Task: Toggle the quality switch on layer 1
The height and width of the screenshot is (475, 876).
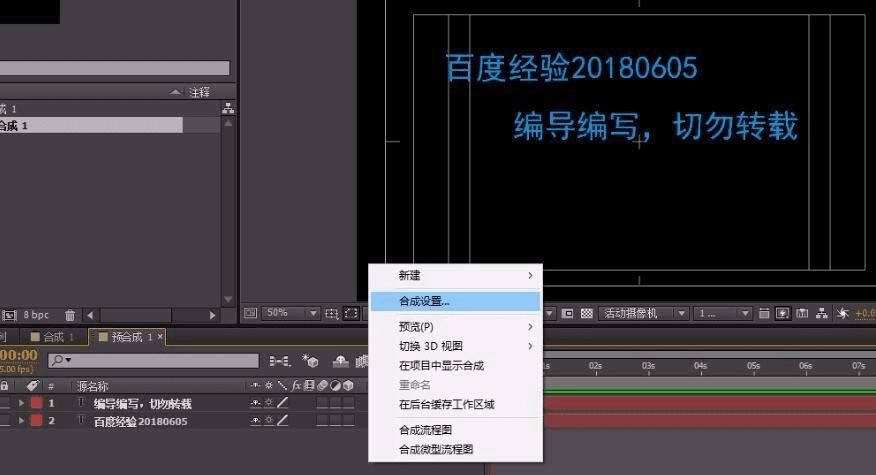Action: (x=283, y=403)
